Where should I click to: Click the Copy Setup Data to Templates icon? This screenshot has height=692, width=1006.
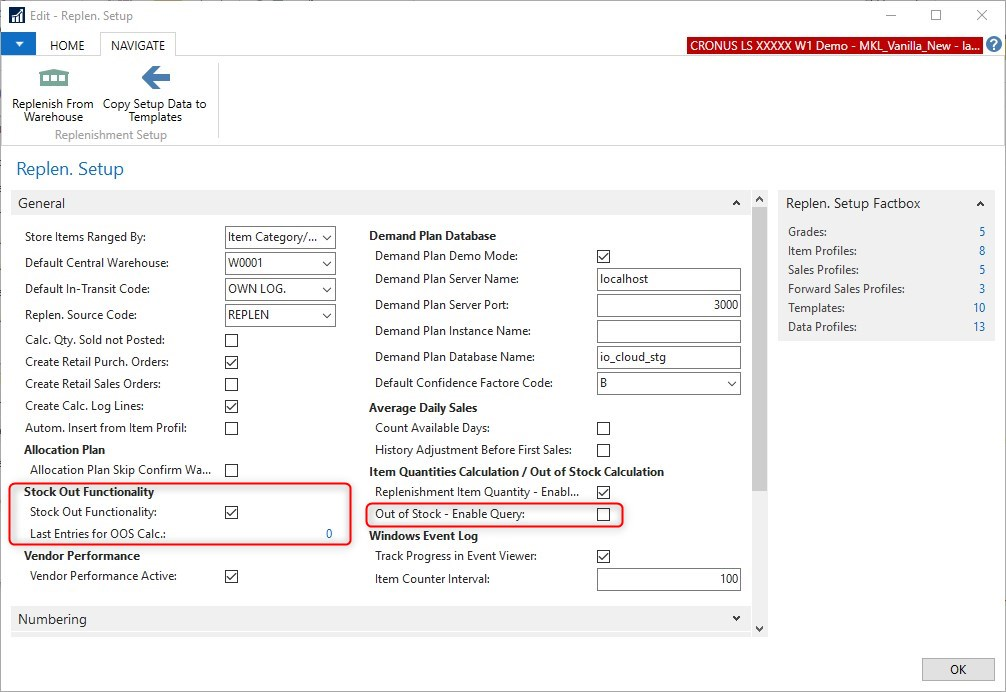pyautogui.click(x=155, y=78)
